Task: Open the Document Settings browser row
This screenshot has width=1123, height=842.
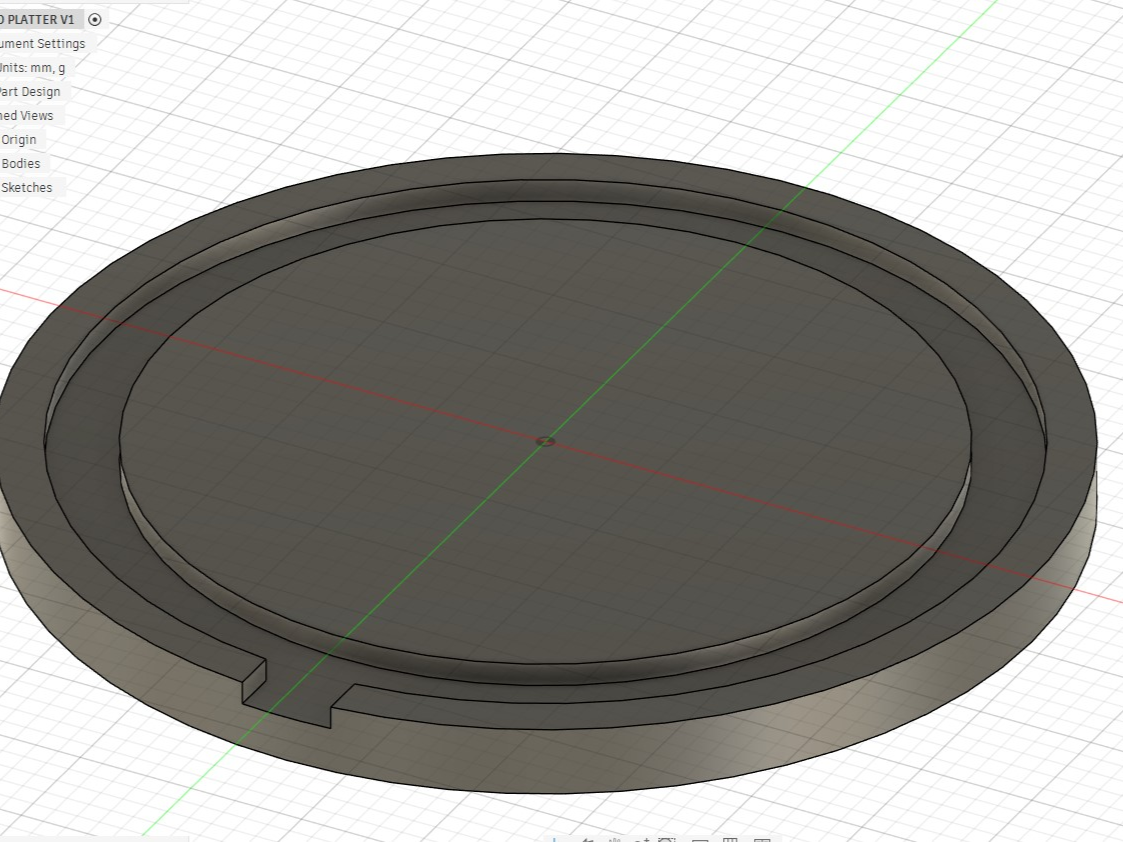Action: pos(45,44)
